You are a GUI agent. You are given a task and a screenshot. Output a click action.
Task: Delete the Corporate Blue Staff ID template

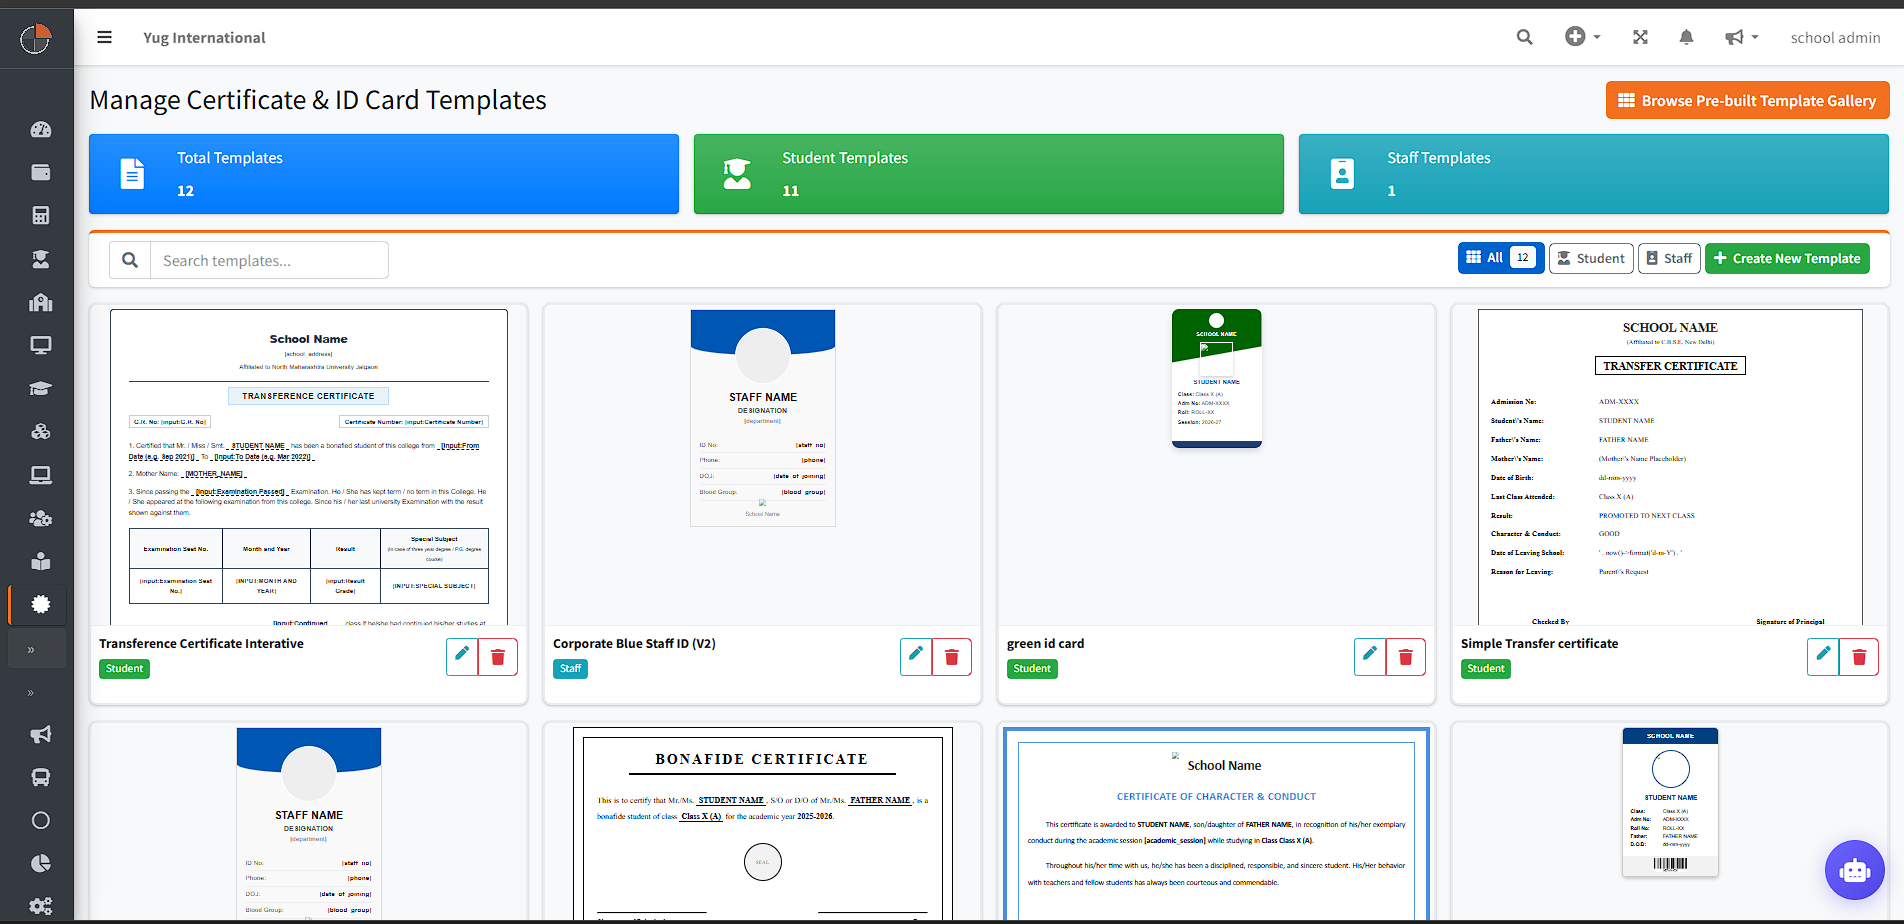[951, 656]
